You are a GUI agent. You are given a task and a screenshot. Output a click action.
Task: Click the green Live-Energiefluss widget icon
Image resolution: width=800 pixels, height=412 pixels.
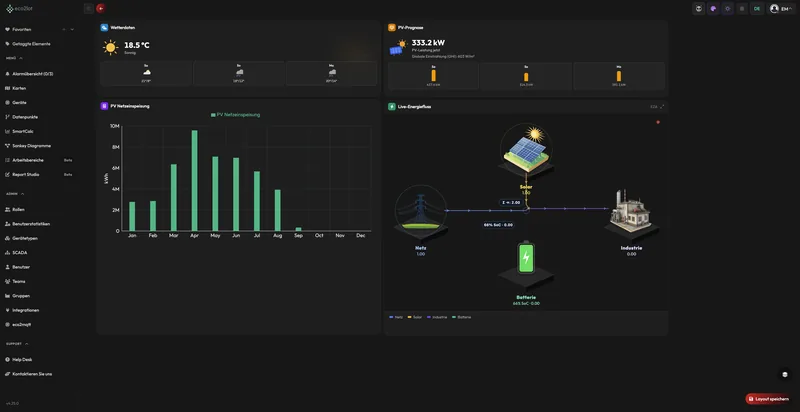391,107
